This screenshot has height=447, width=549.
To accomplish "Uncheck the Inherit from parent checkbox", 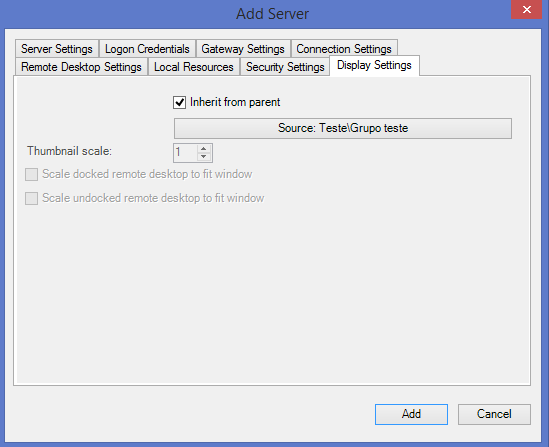I will [x=179, y=103].
